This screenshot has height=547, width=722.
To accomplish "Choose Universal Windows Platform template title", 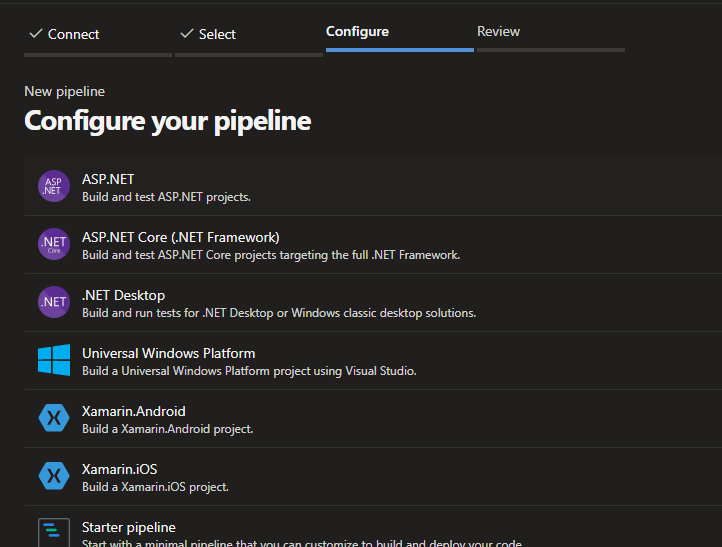I will (x=168, y=353).
